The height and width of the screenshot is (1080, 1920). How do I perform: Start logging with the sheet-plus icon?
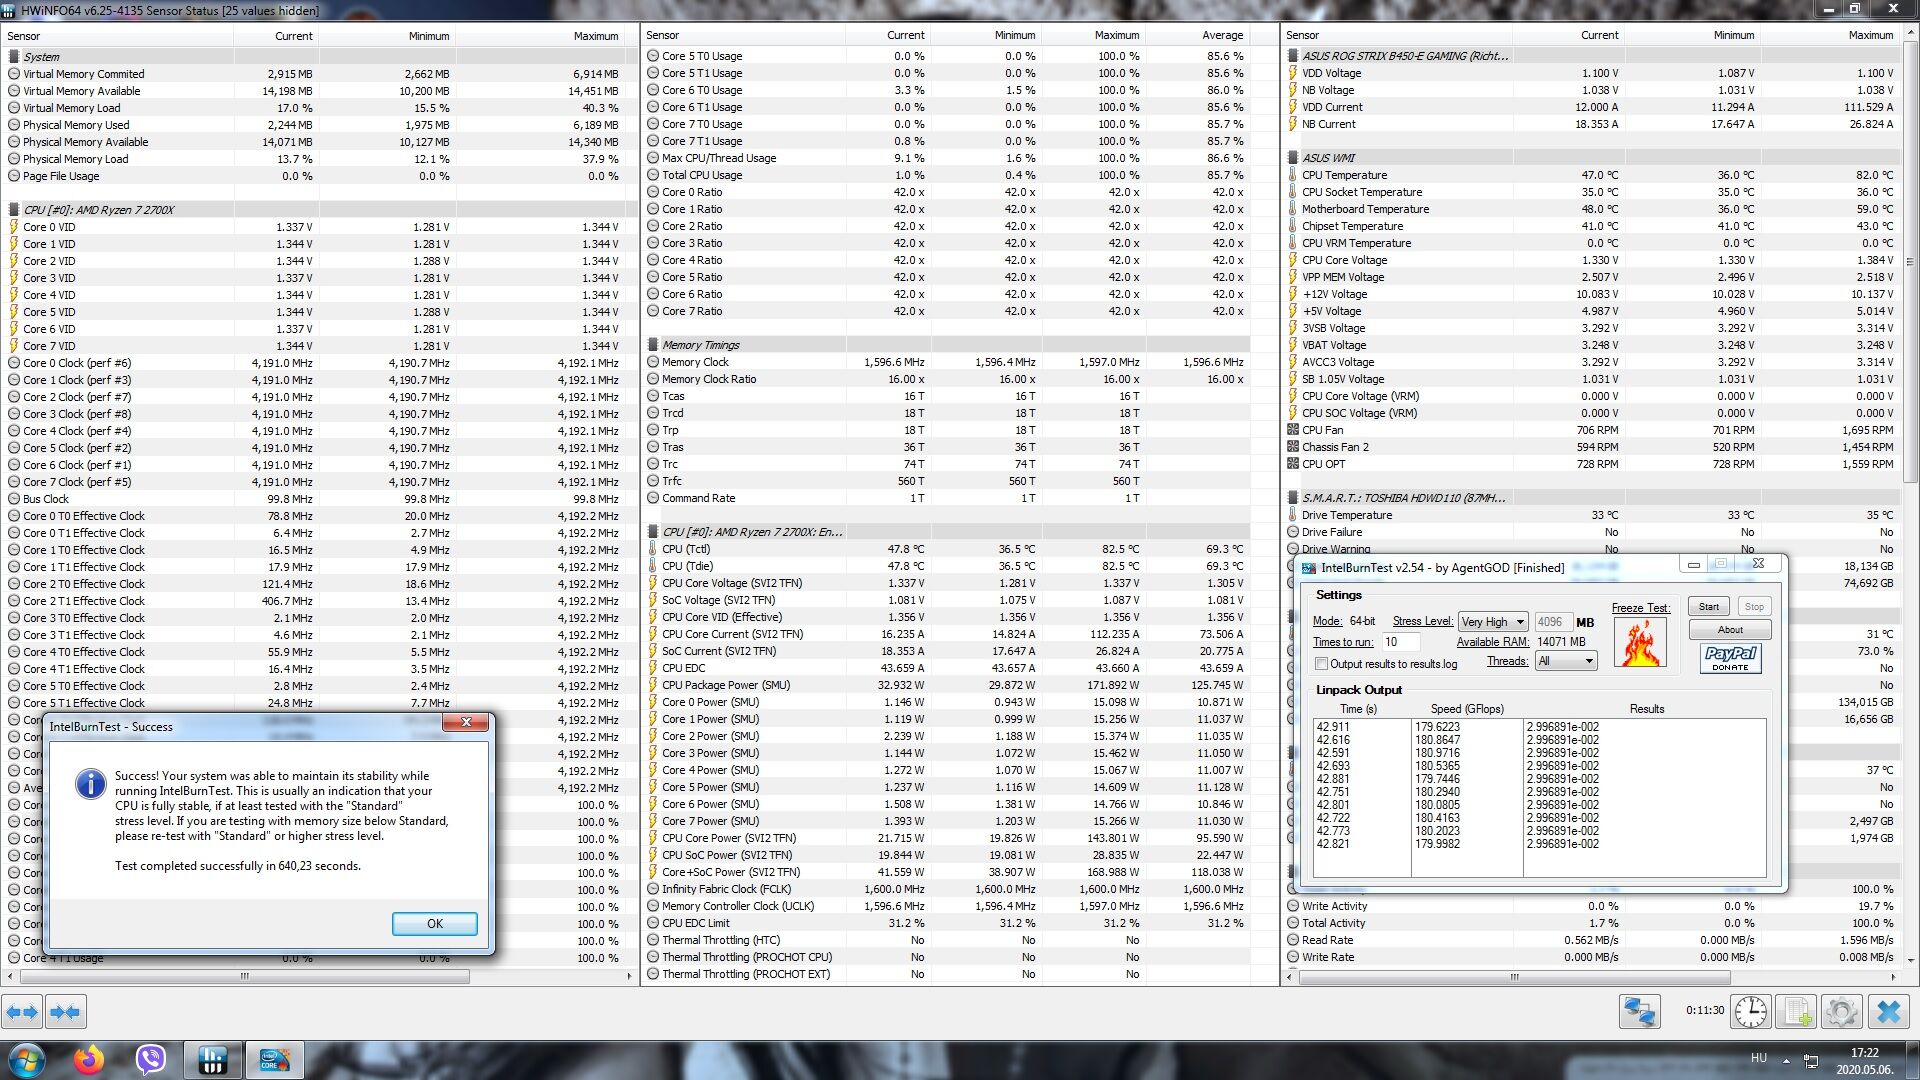click(x=1796, y=1012)
